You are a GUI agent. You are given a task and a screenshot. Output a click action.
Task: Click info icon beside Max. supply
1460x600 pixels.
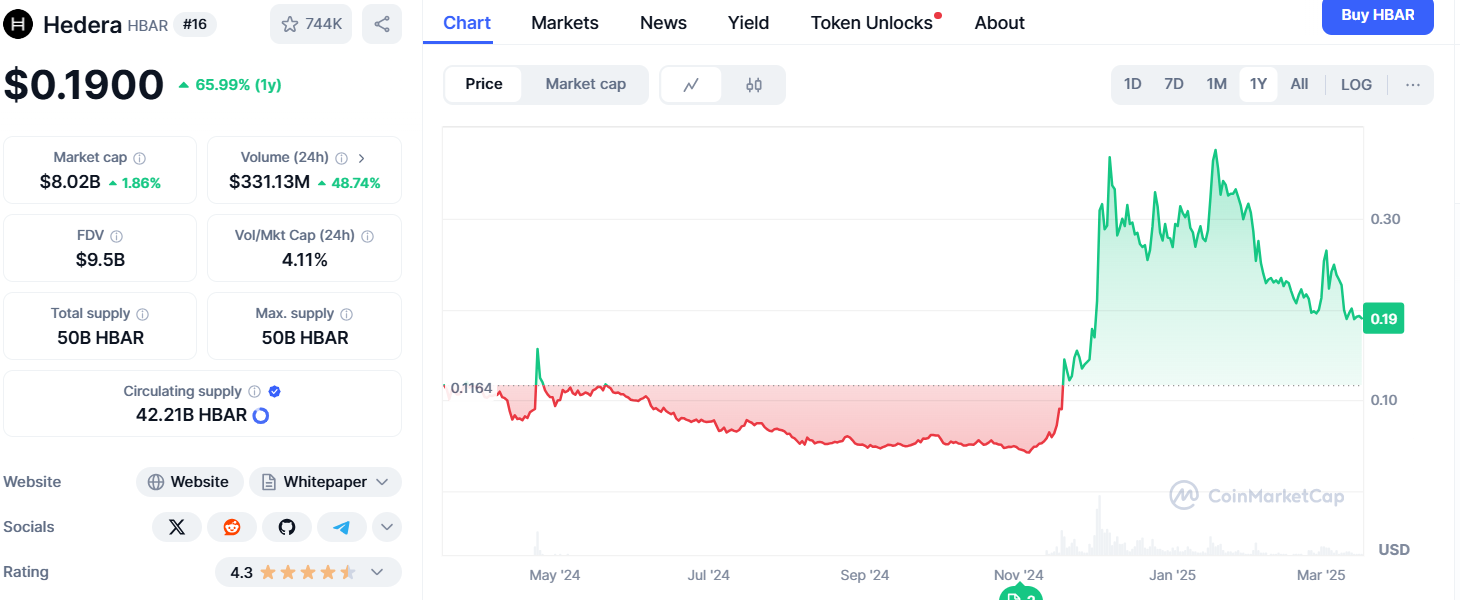tap(347, 314)
